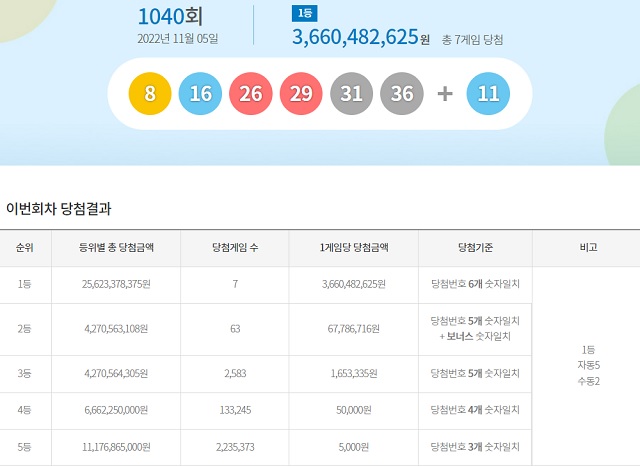Screen dimensions: 640x466
Task: Click total prize 11,176,865,000원
Action: pos(116,447)
